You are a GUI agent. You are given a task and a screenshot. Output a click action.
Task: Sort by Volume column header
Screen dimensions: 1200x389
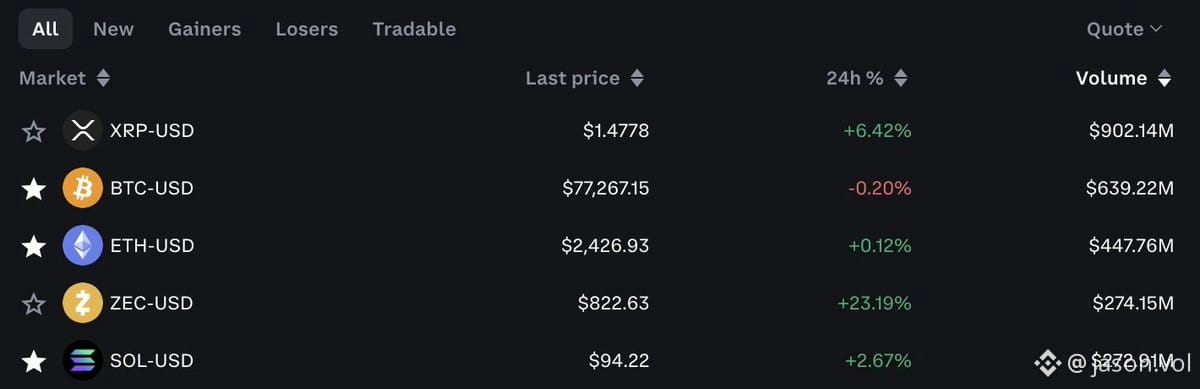pyautogui.click(x=1123, y=78)
